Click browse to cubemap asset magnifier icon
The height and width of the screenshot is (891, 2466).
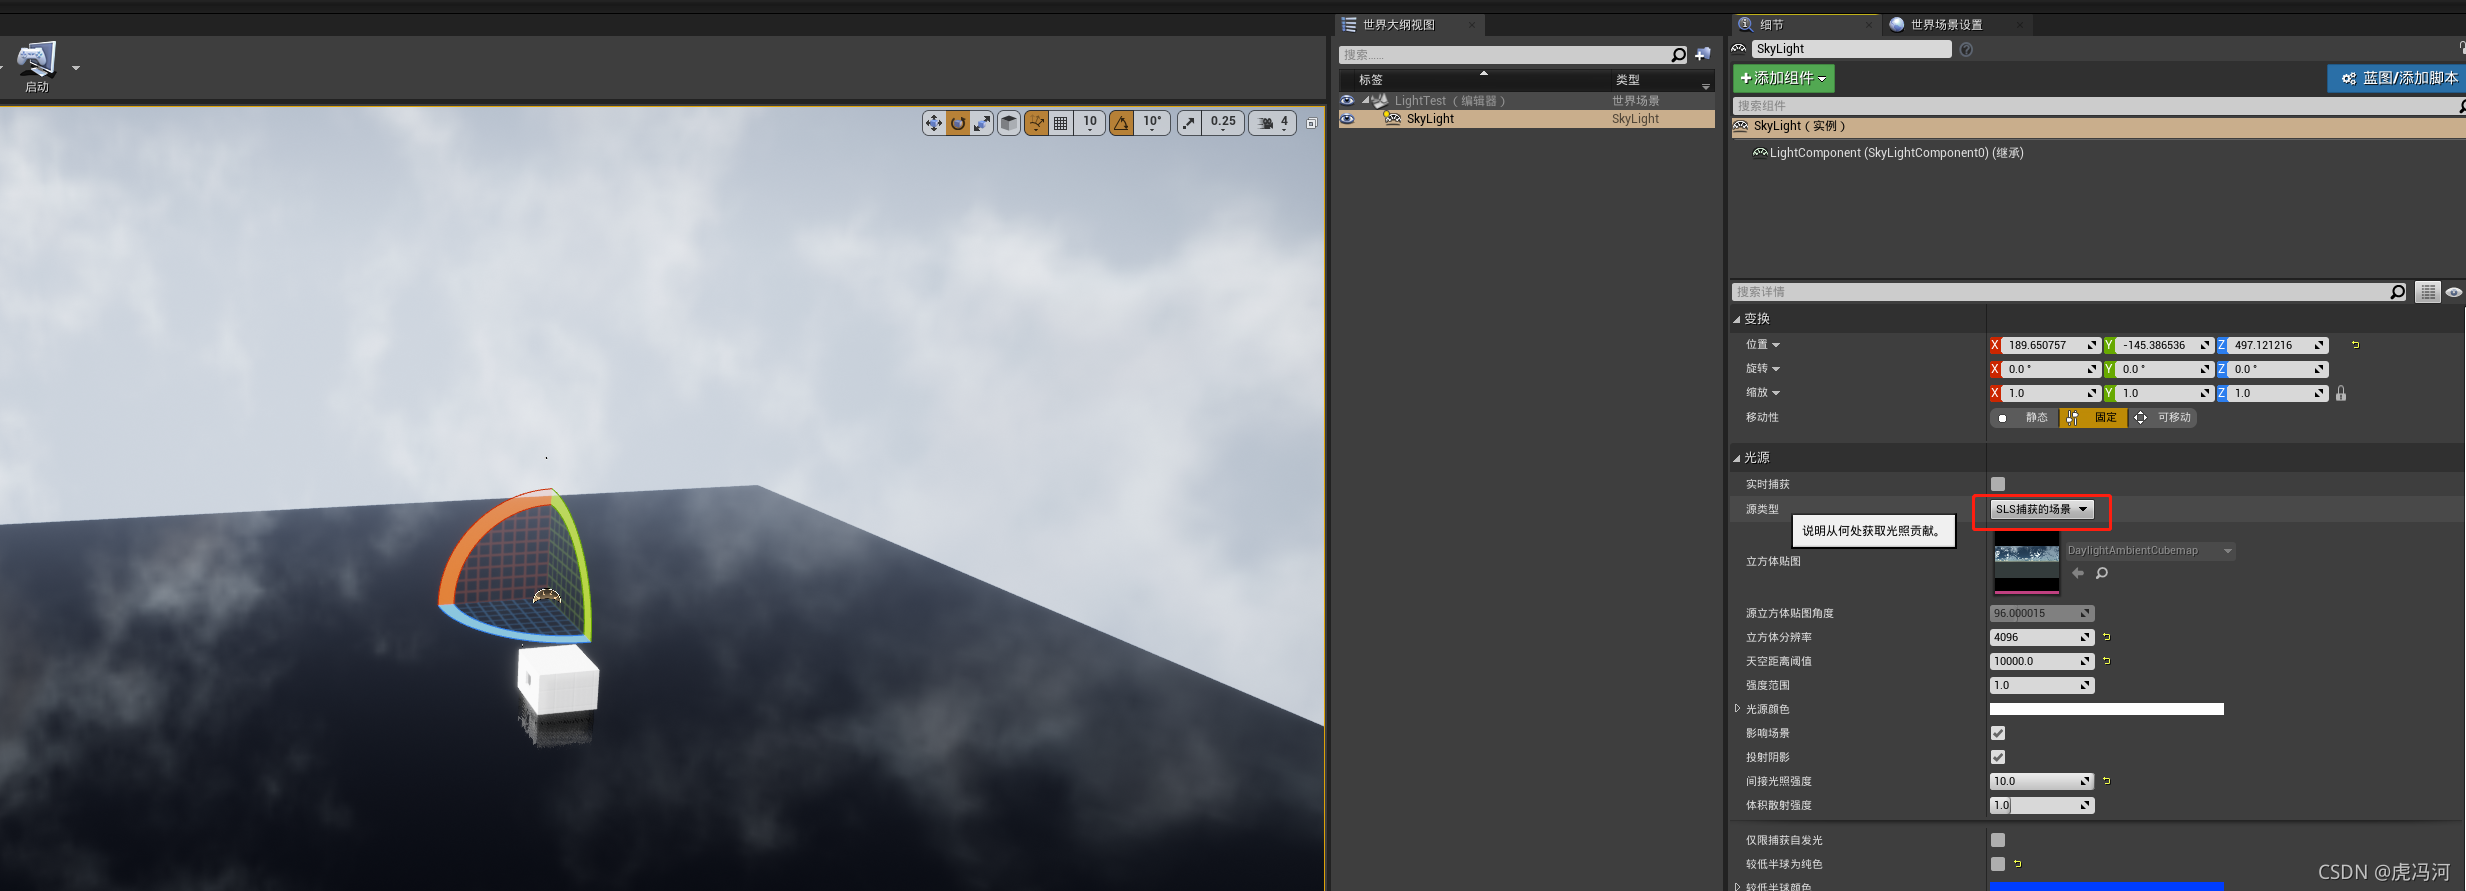coord(2102,574)
